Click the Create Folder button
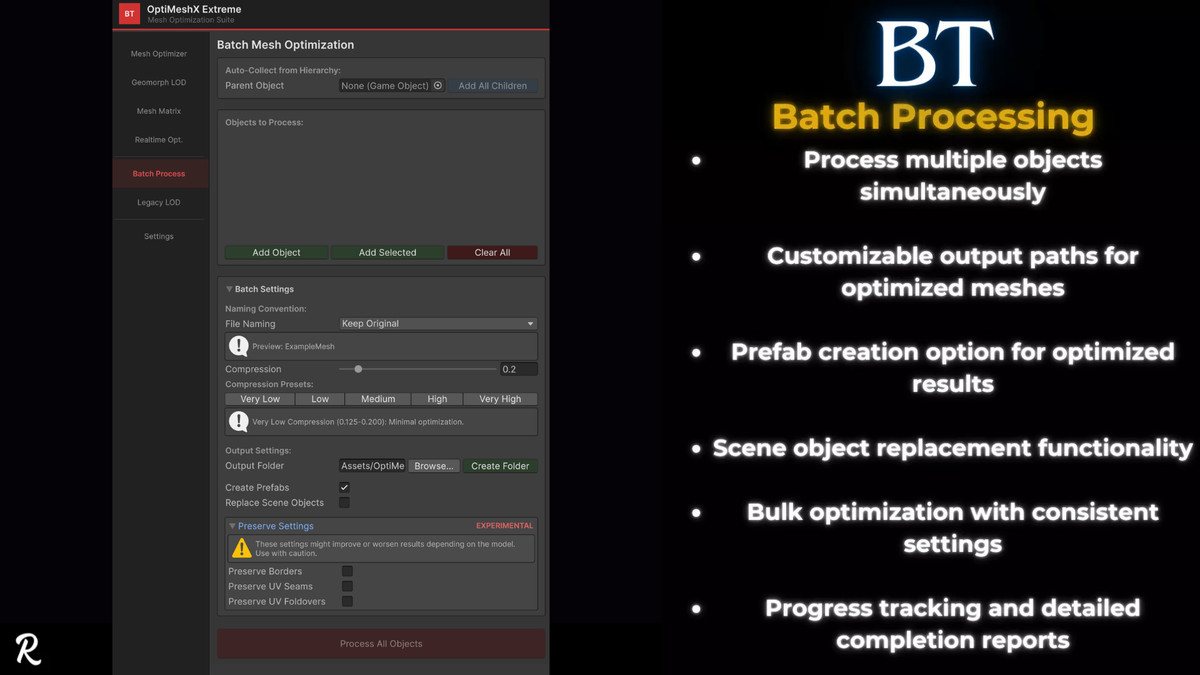 click(500, 466)
